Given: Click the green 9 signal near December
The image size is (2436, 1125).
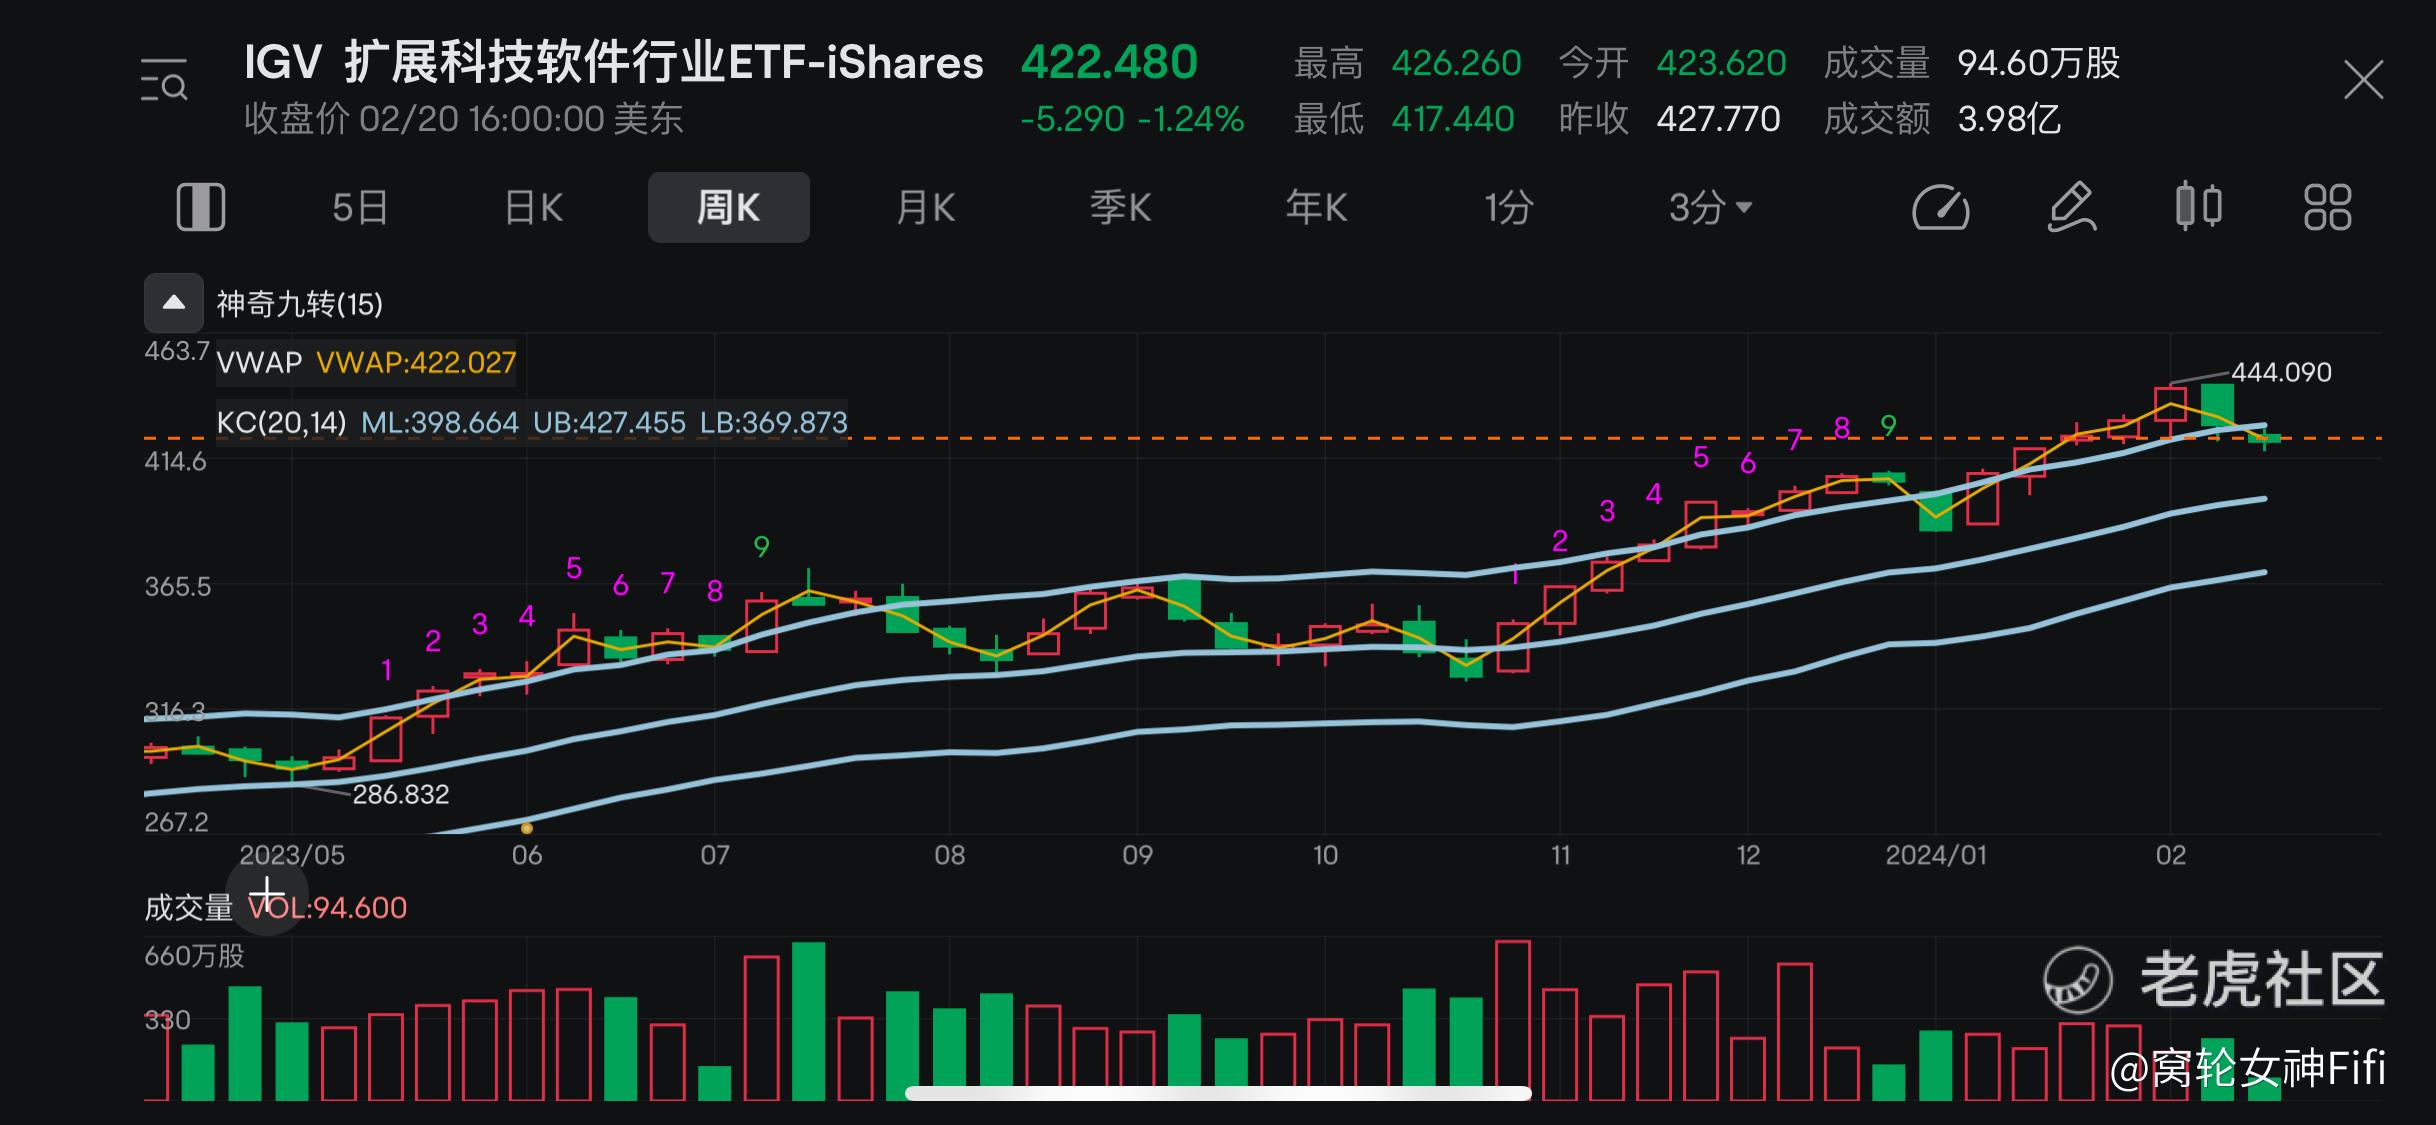Looking at the screenshot, I should tap(1888, 426).
